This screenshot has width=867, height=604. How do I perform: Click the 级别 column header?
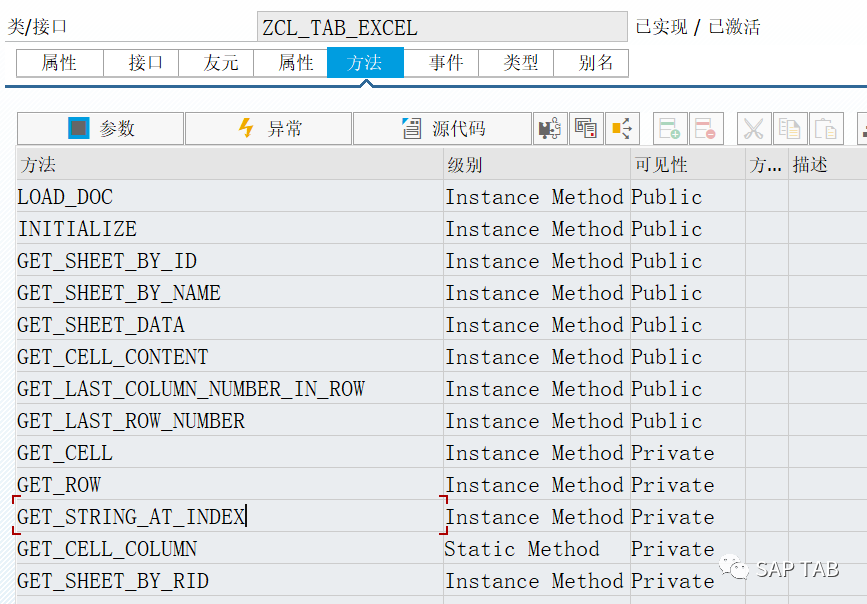pyautogui.click(x=537, y=164)
